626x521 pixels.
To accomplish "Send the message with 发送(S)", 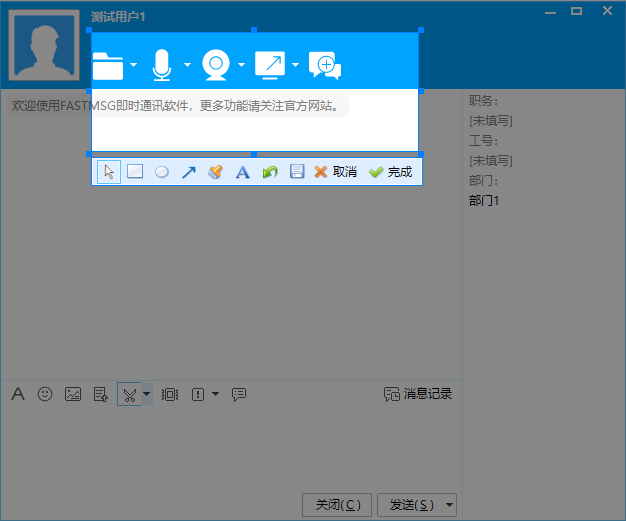I will [x=410, y=505].
